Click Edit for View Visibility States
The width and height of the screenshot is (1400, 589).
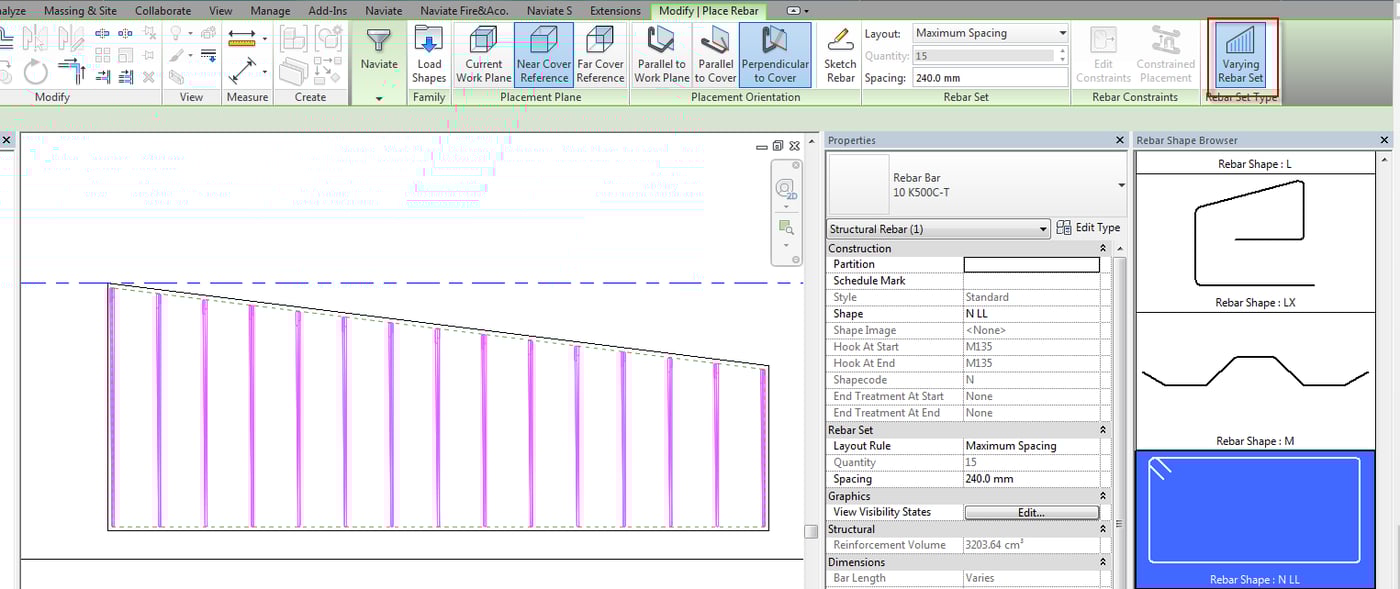tap(1031, 511)
